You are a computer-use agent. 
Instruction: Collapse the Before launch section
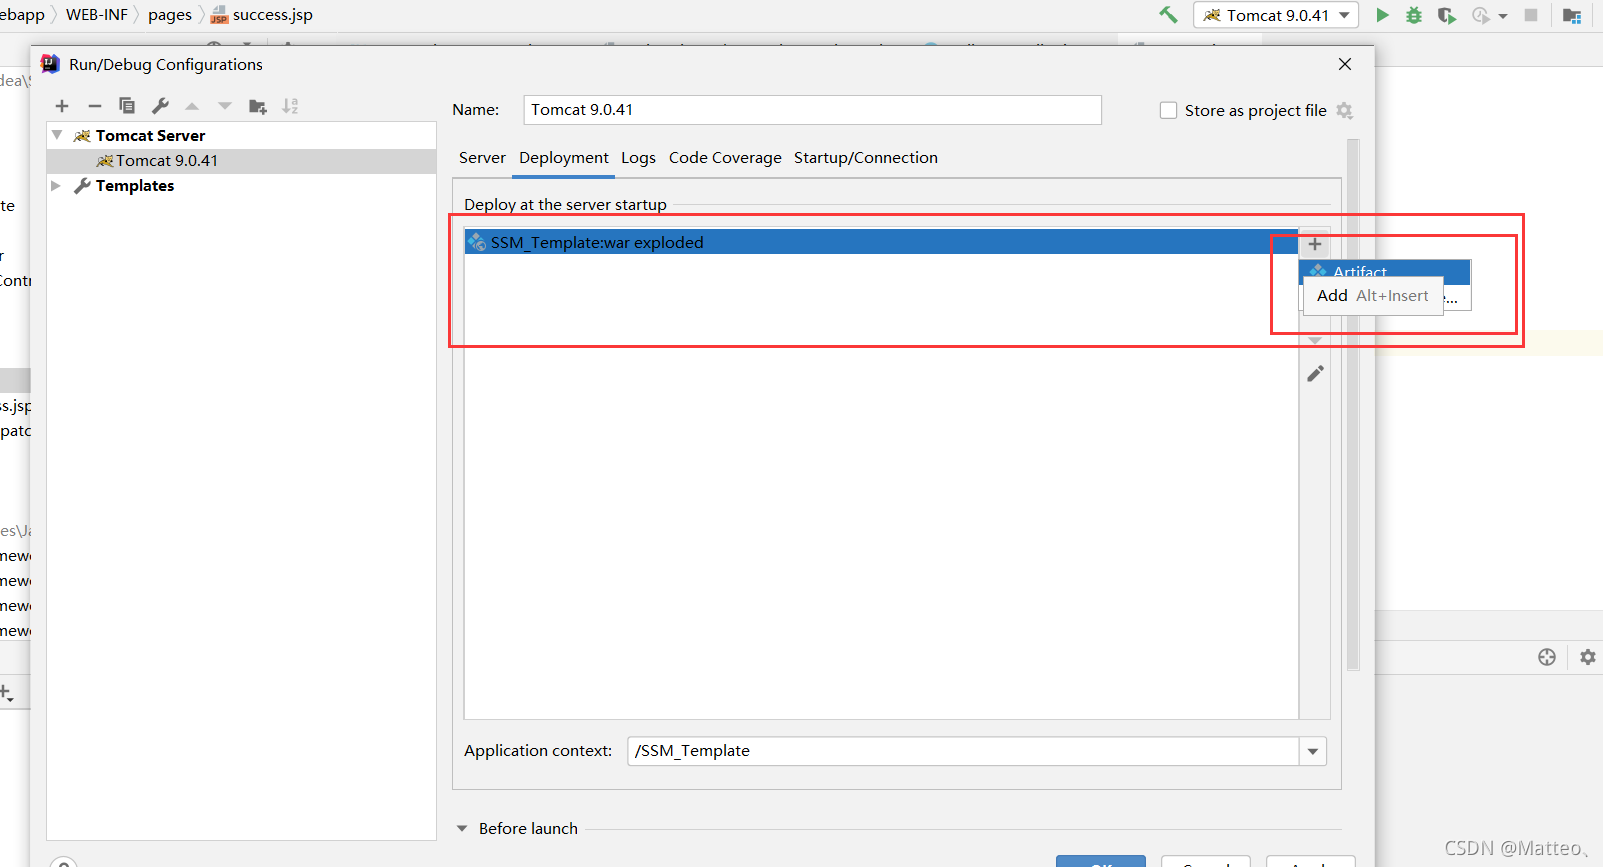(462, 828)
